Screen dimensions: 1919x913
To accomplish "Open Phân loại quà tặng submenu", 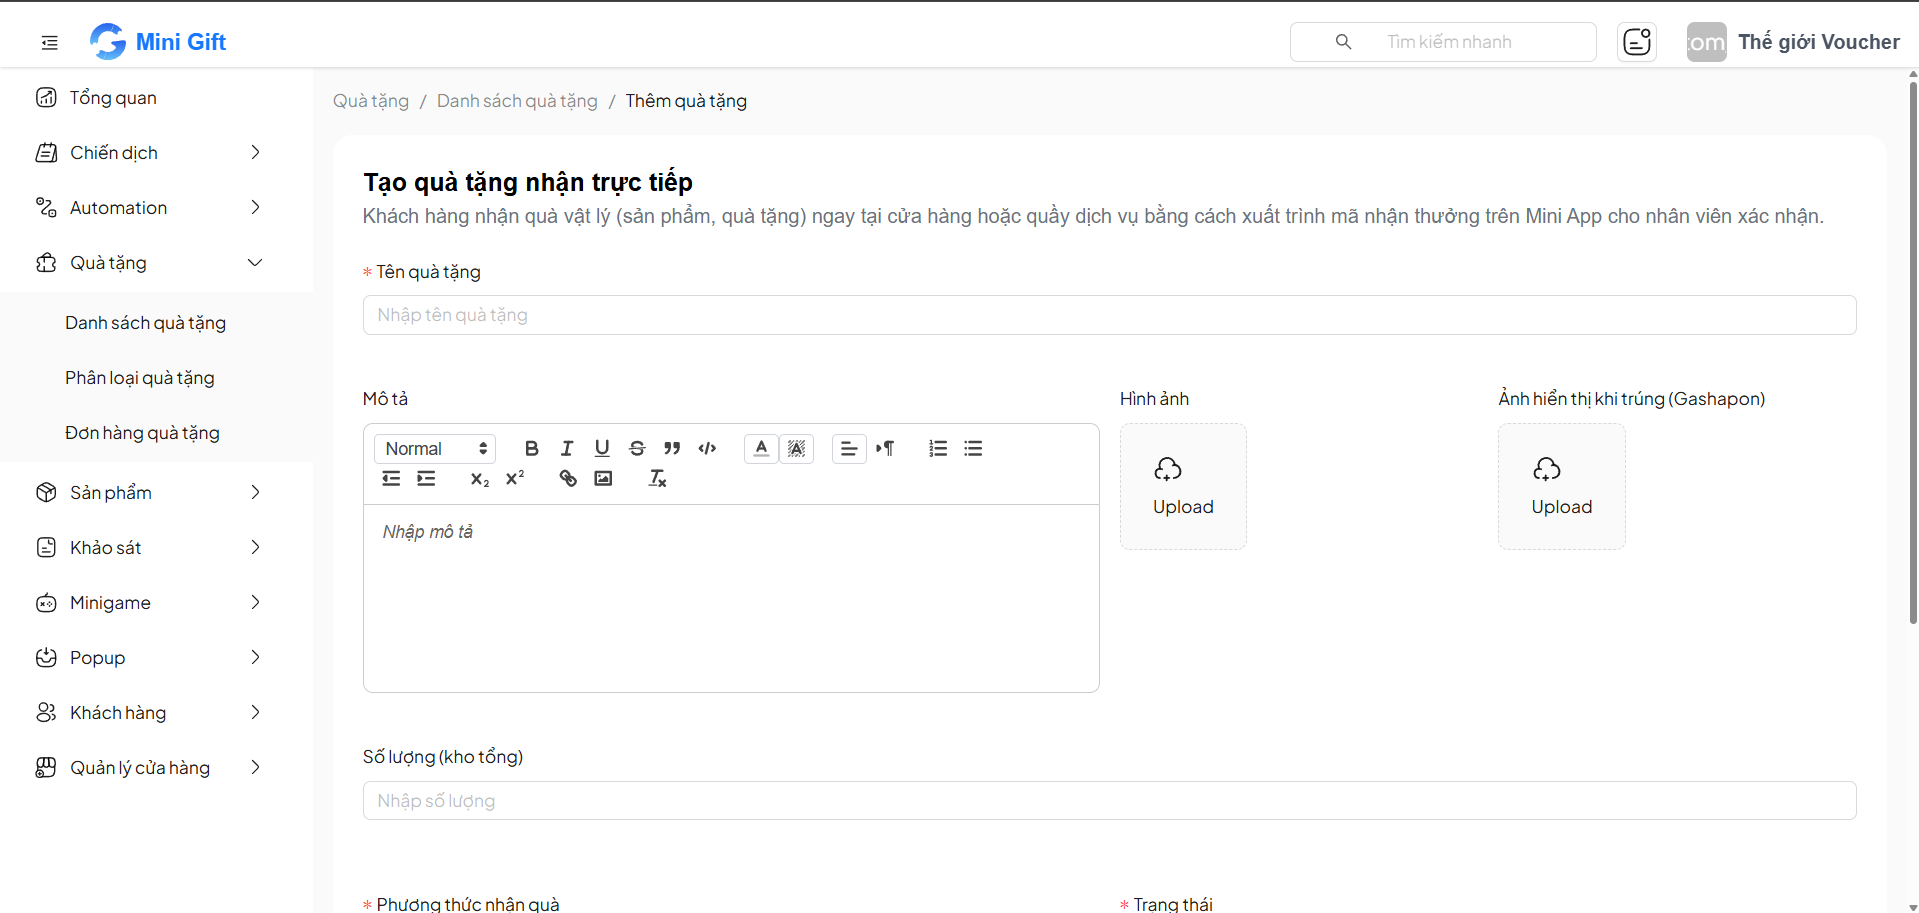I will [x=140, y=378].
